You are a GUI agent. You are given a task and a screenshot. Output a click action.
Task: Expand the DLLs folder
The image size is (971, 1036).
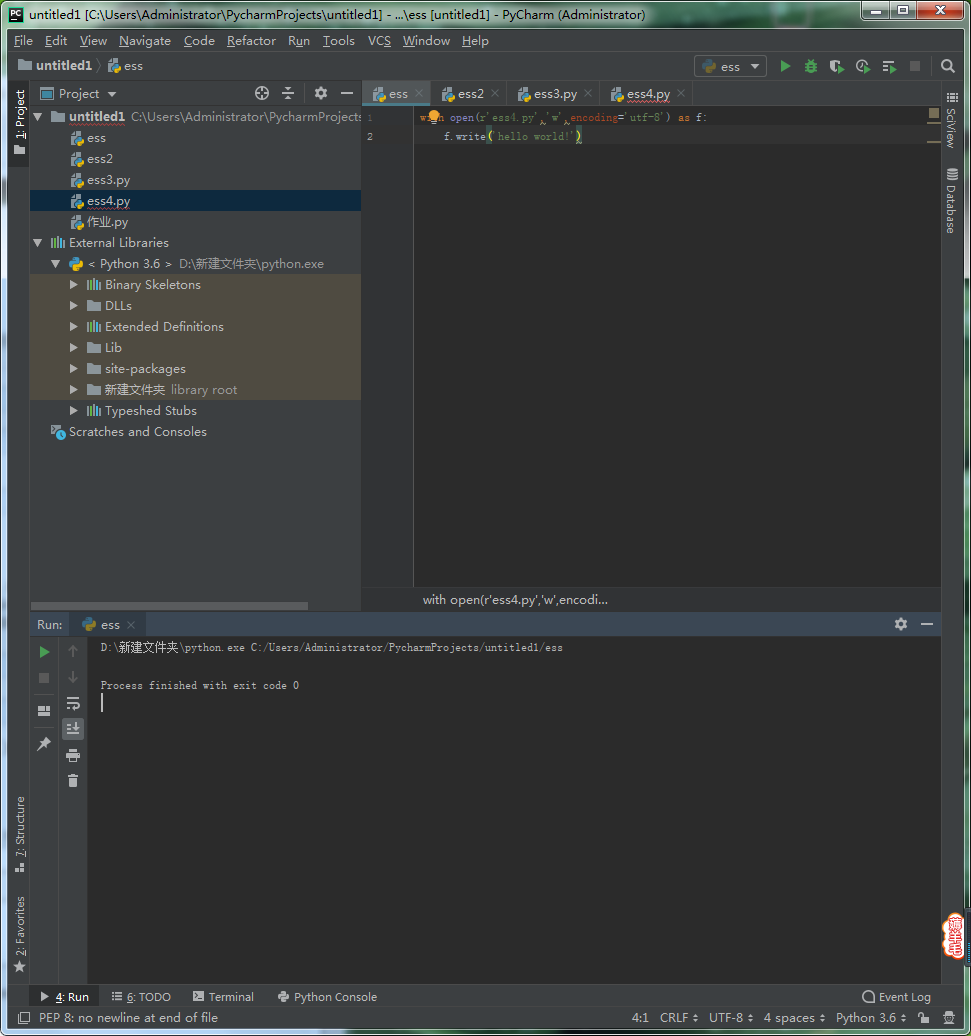click(74, 306)
